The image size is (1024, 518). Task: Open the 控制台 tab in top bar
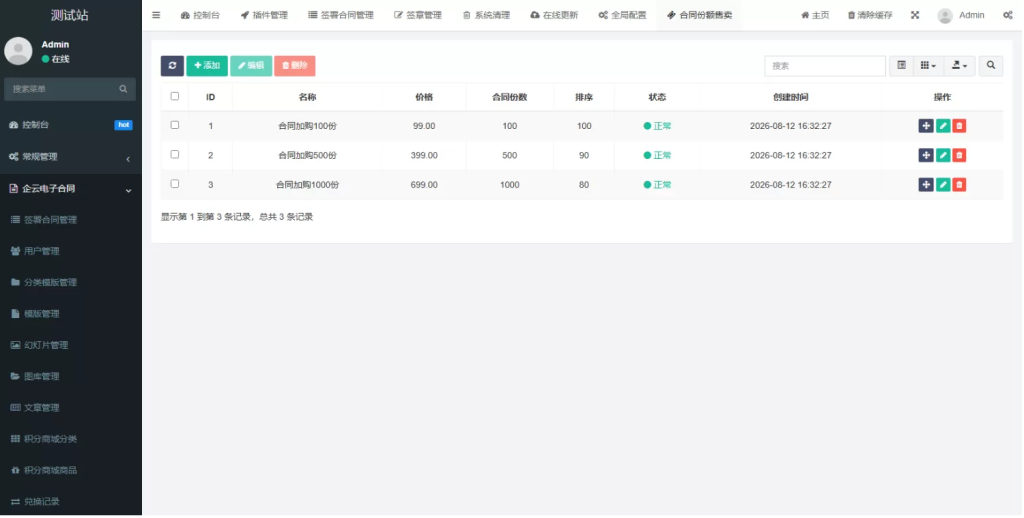pos(200,15)
